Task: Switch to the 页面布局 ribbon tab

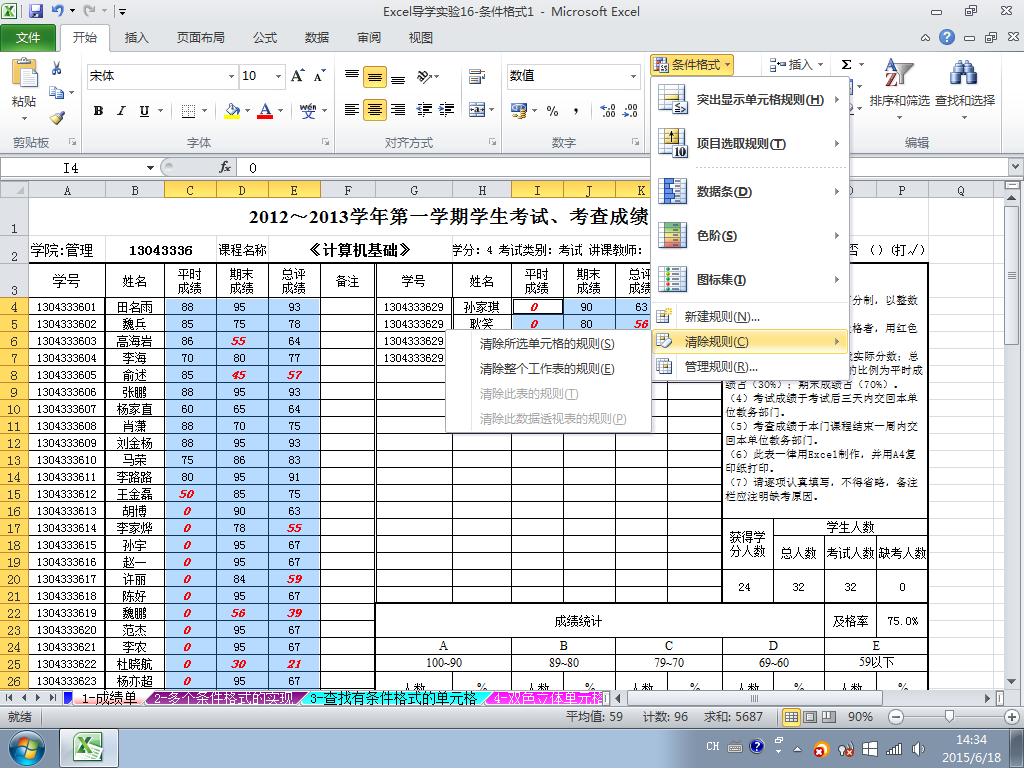Action: [200, 38]
